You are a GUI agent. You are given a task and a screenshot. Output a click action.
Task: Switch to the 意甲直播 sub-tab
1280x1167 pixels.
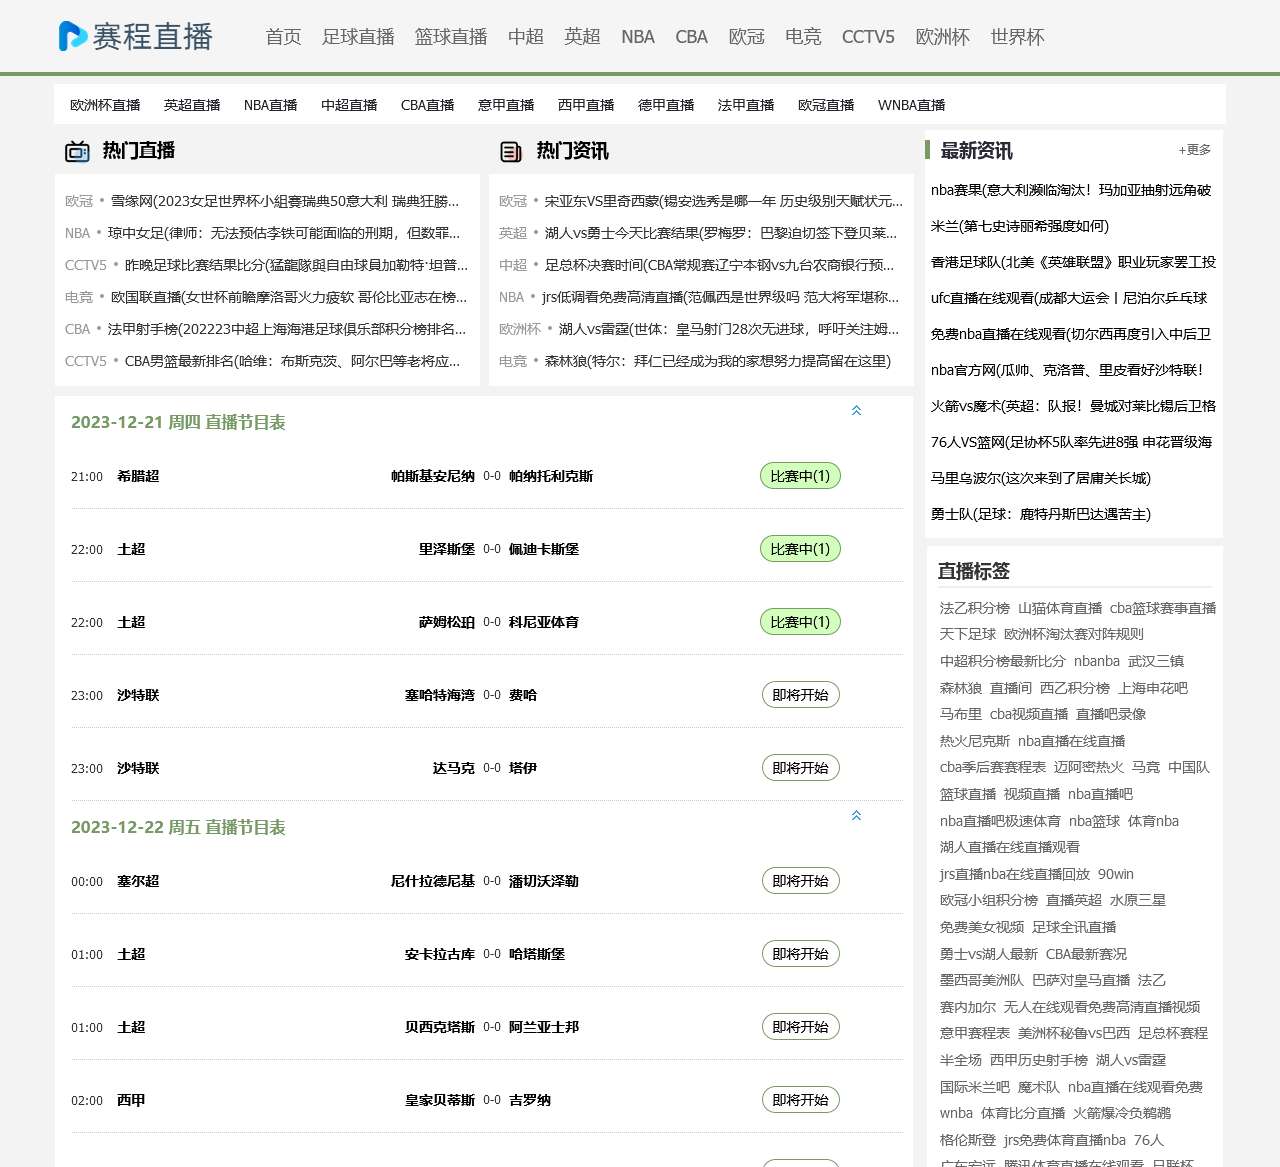[506, 105]
